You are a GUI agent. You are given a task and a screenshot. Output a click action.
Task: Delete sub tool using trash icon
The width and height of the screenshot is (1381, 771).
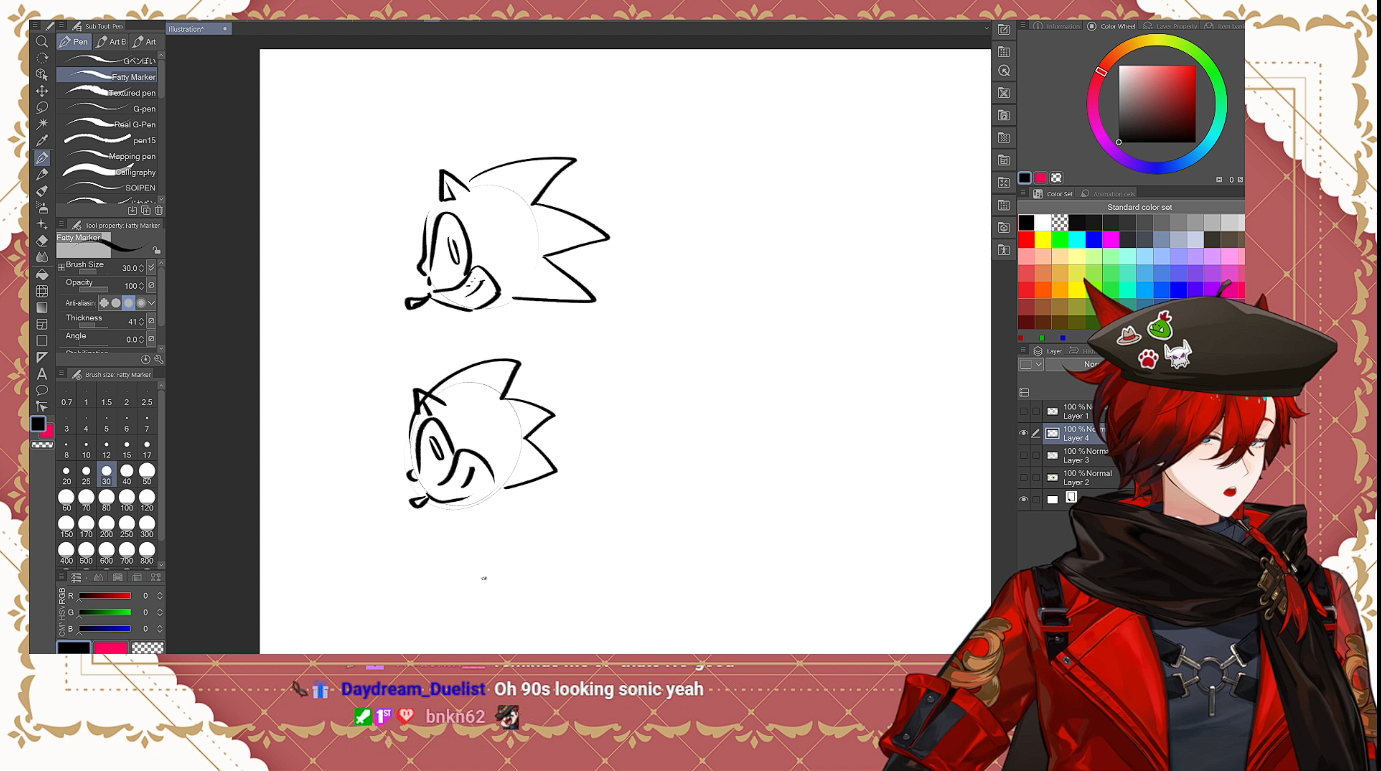pyautogui.click(x=159, y=211)
